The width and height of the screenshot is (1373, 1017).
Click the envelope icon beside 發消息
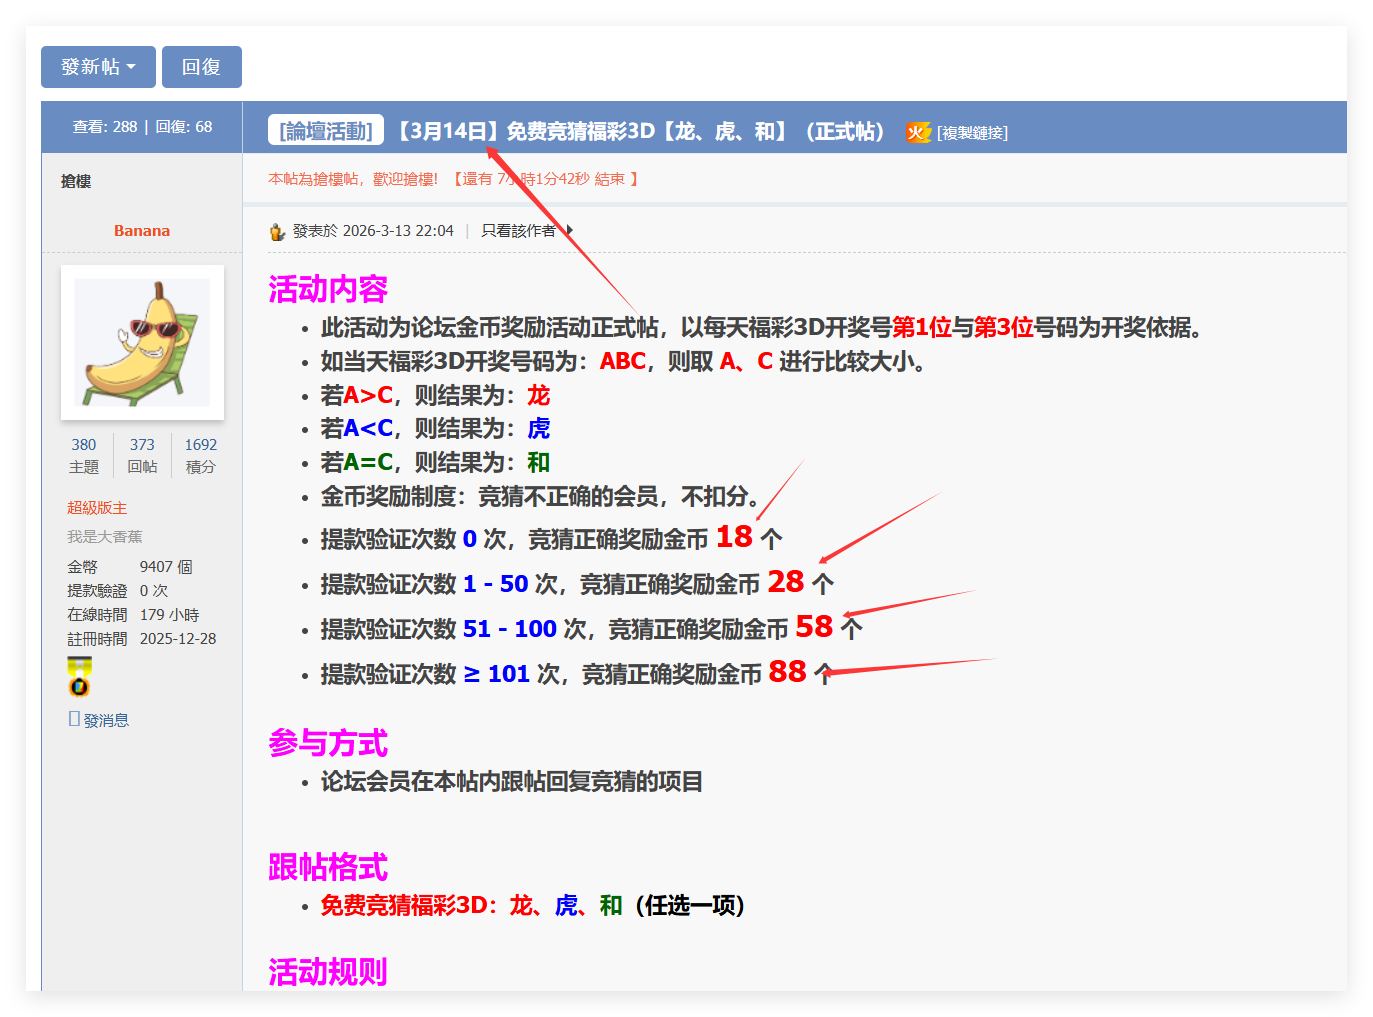(x=75, y=718)
